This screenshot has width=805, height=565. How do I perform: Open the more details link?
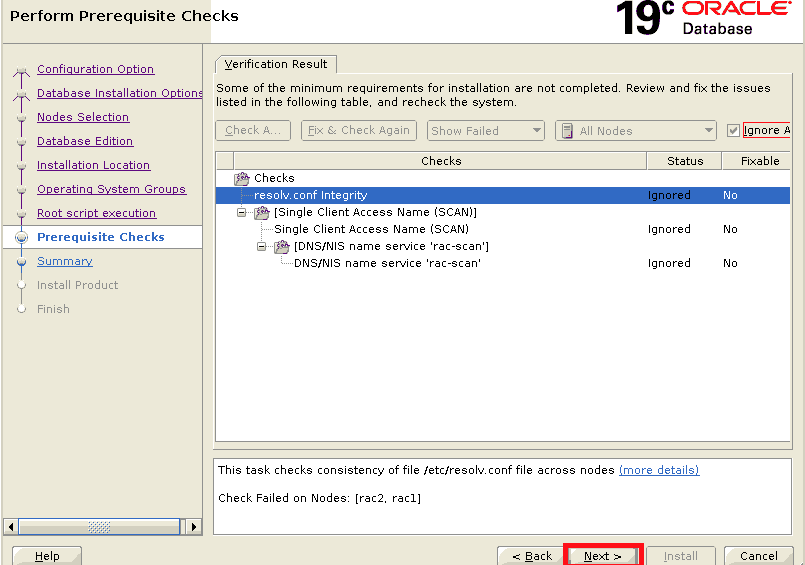(x=659, y=470)
